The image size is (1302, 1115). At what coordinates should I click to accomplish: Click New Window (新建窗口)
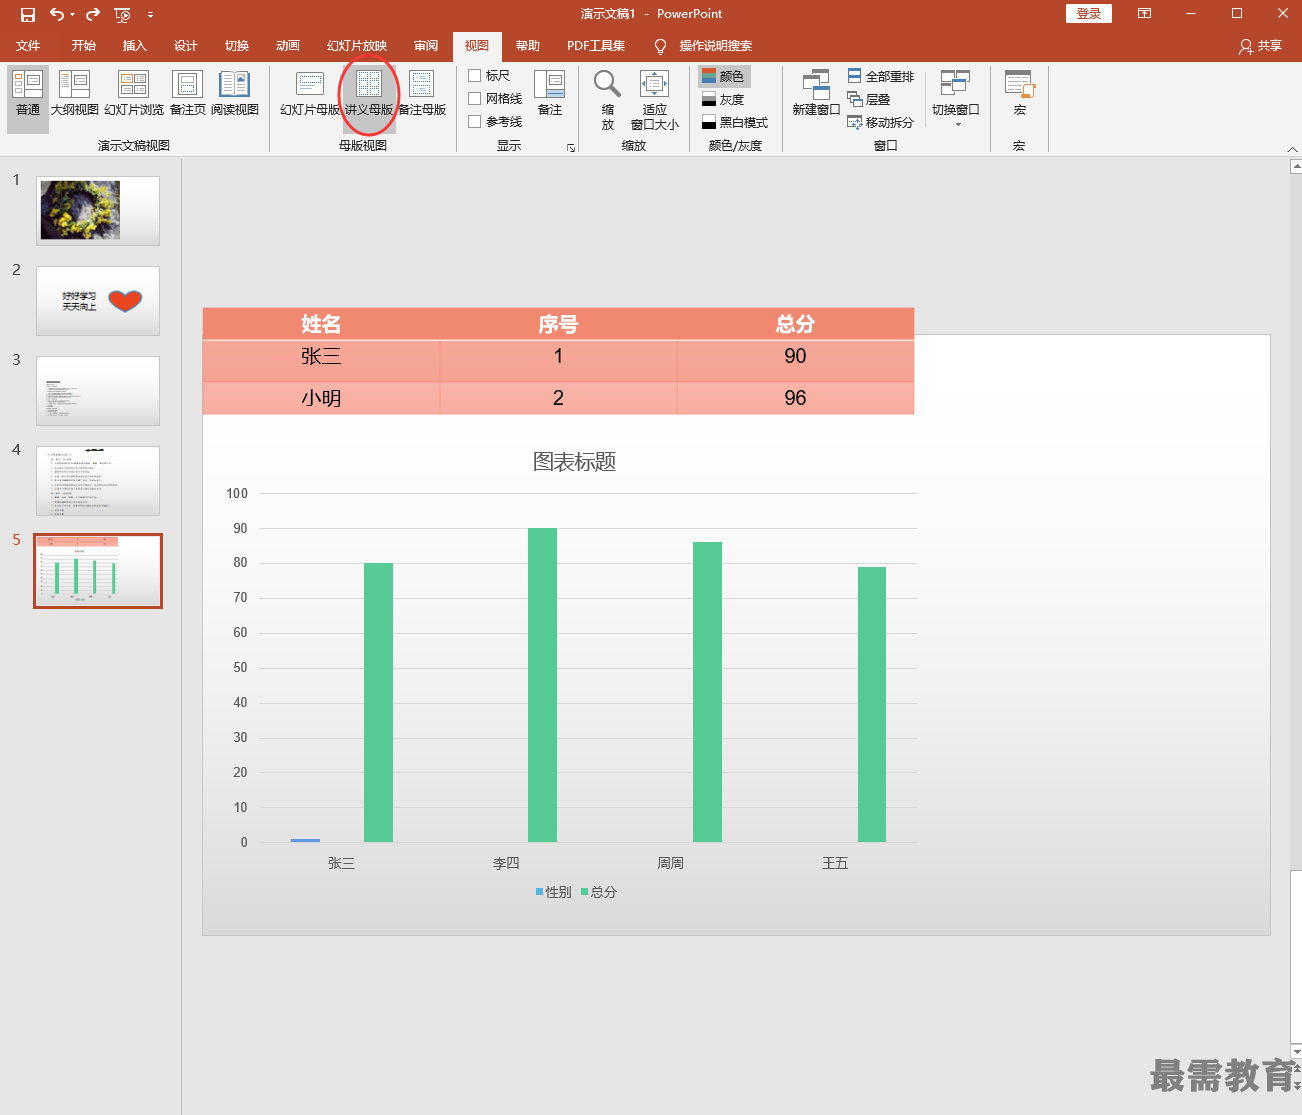(816, 93)
